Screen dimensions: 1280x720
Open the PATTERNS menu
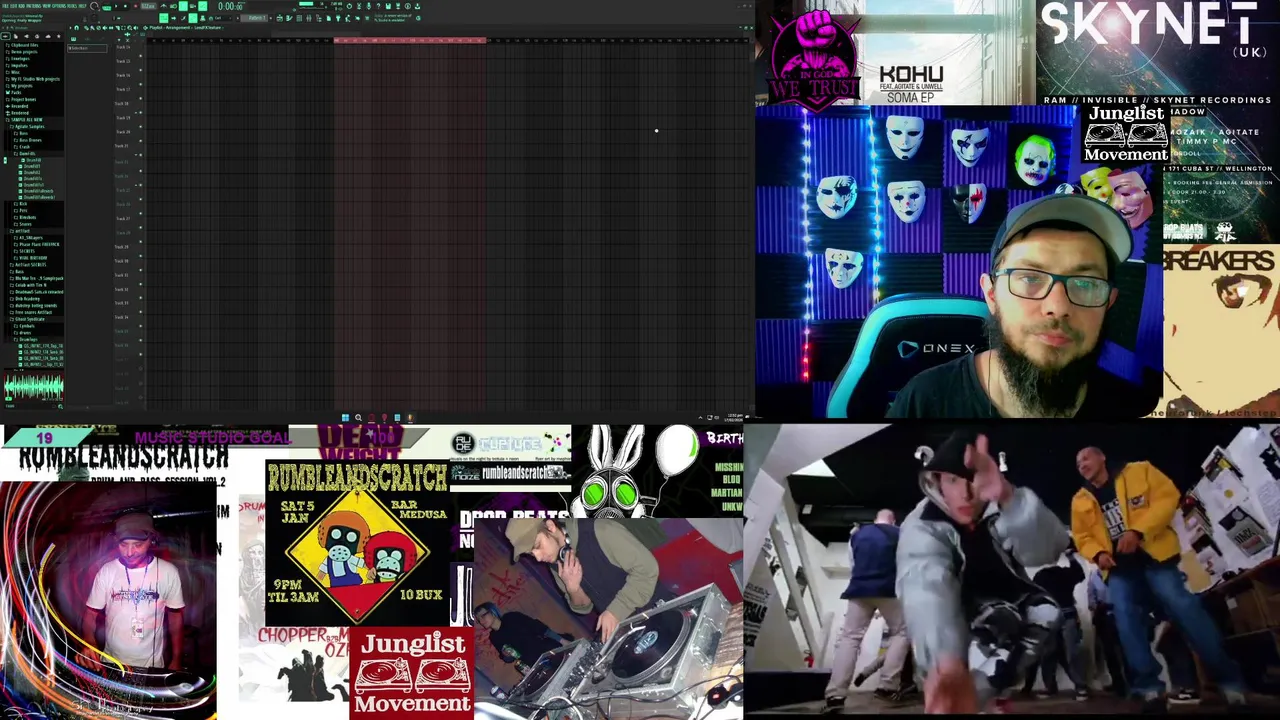(x=34, y=6)
